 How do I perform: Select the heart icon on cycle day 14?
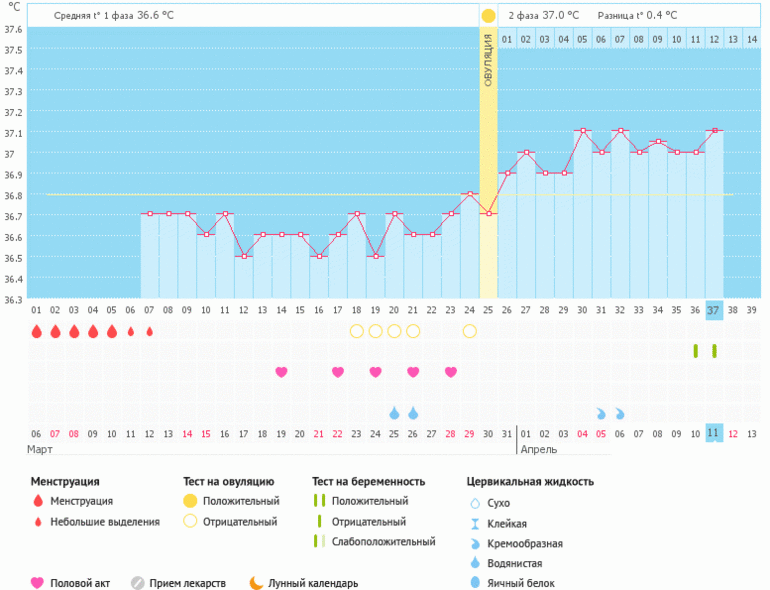pos(281,372)
